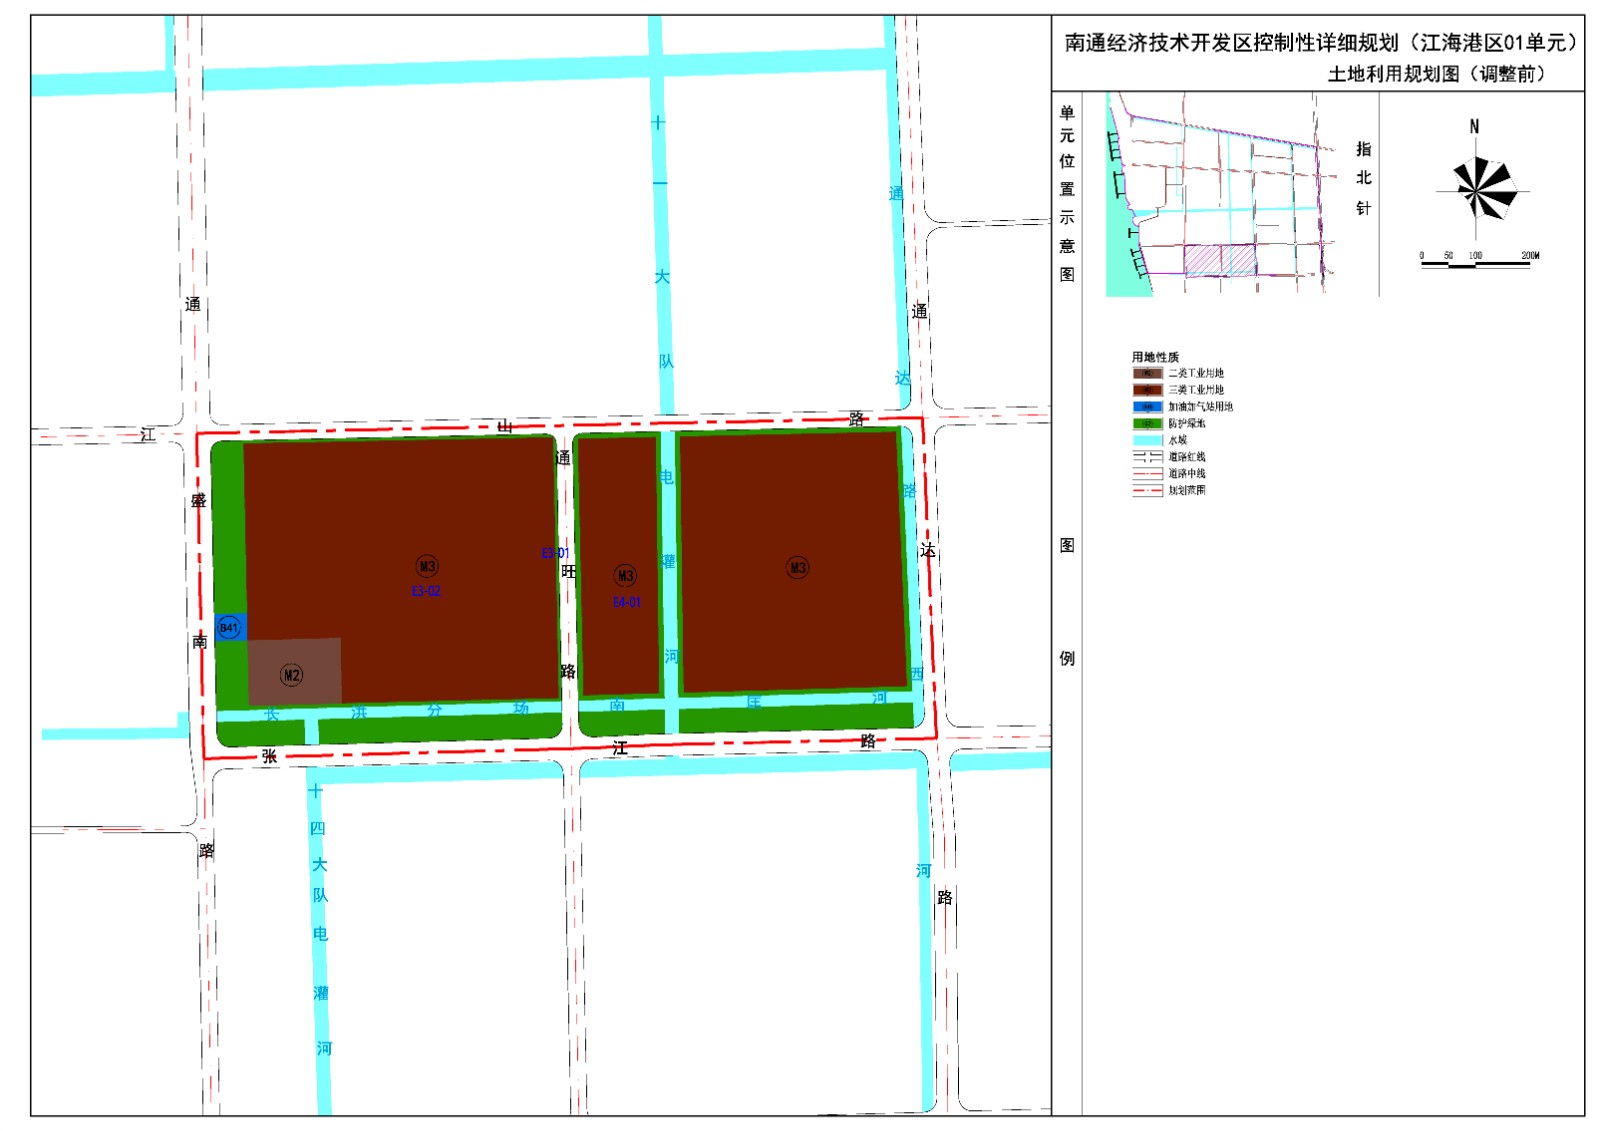Click the E4-01 parcel code label

[x=627, y=602]
